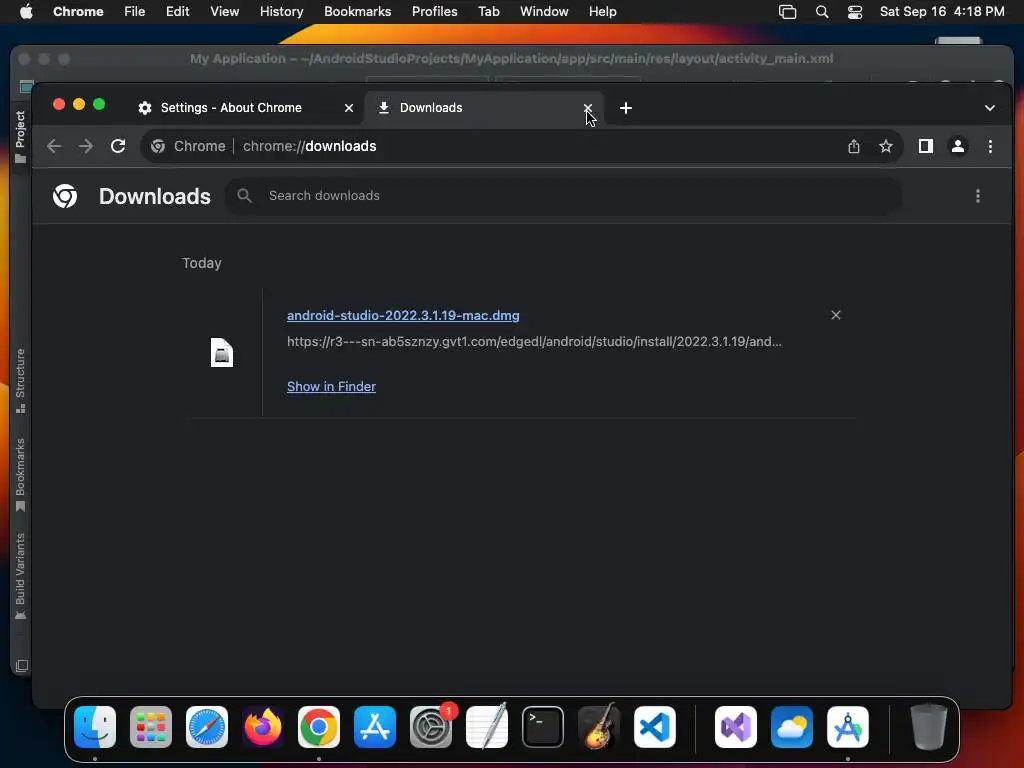Open App Store from the Dock
The height and width of the screenshot is (768, 1024).
(375, 727)
